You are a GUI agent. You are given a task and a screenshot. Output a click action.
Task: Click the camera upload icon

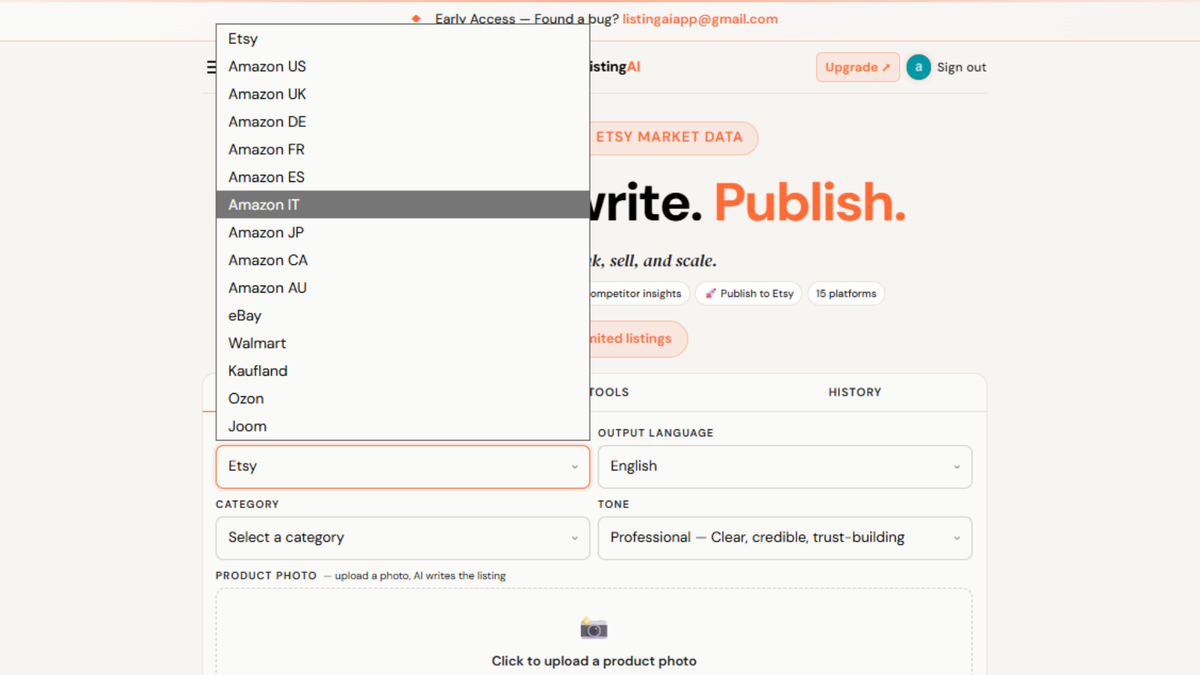[x=594, y=628]
